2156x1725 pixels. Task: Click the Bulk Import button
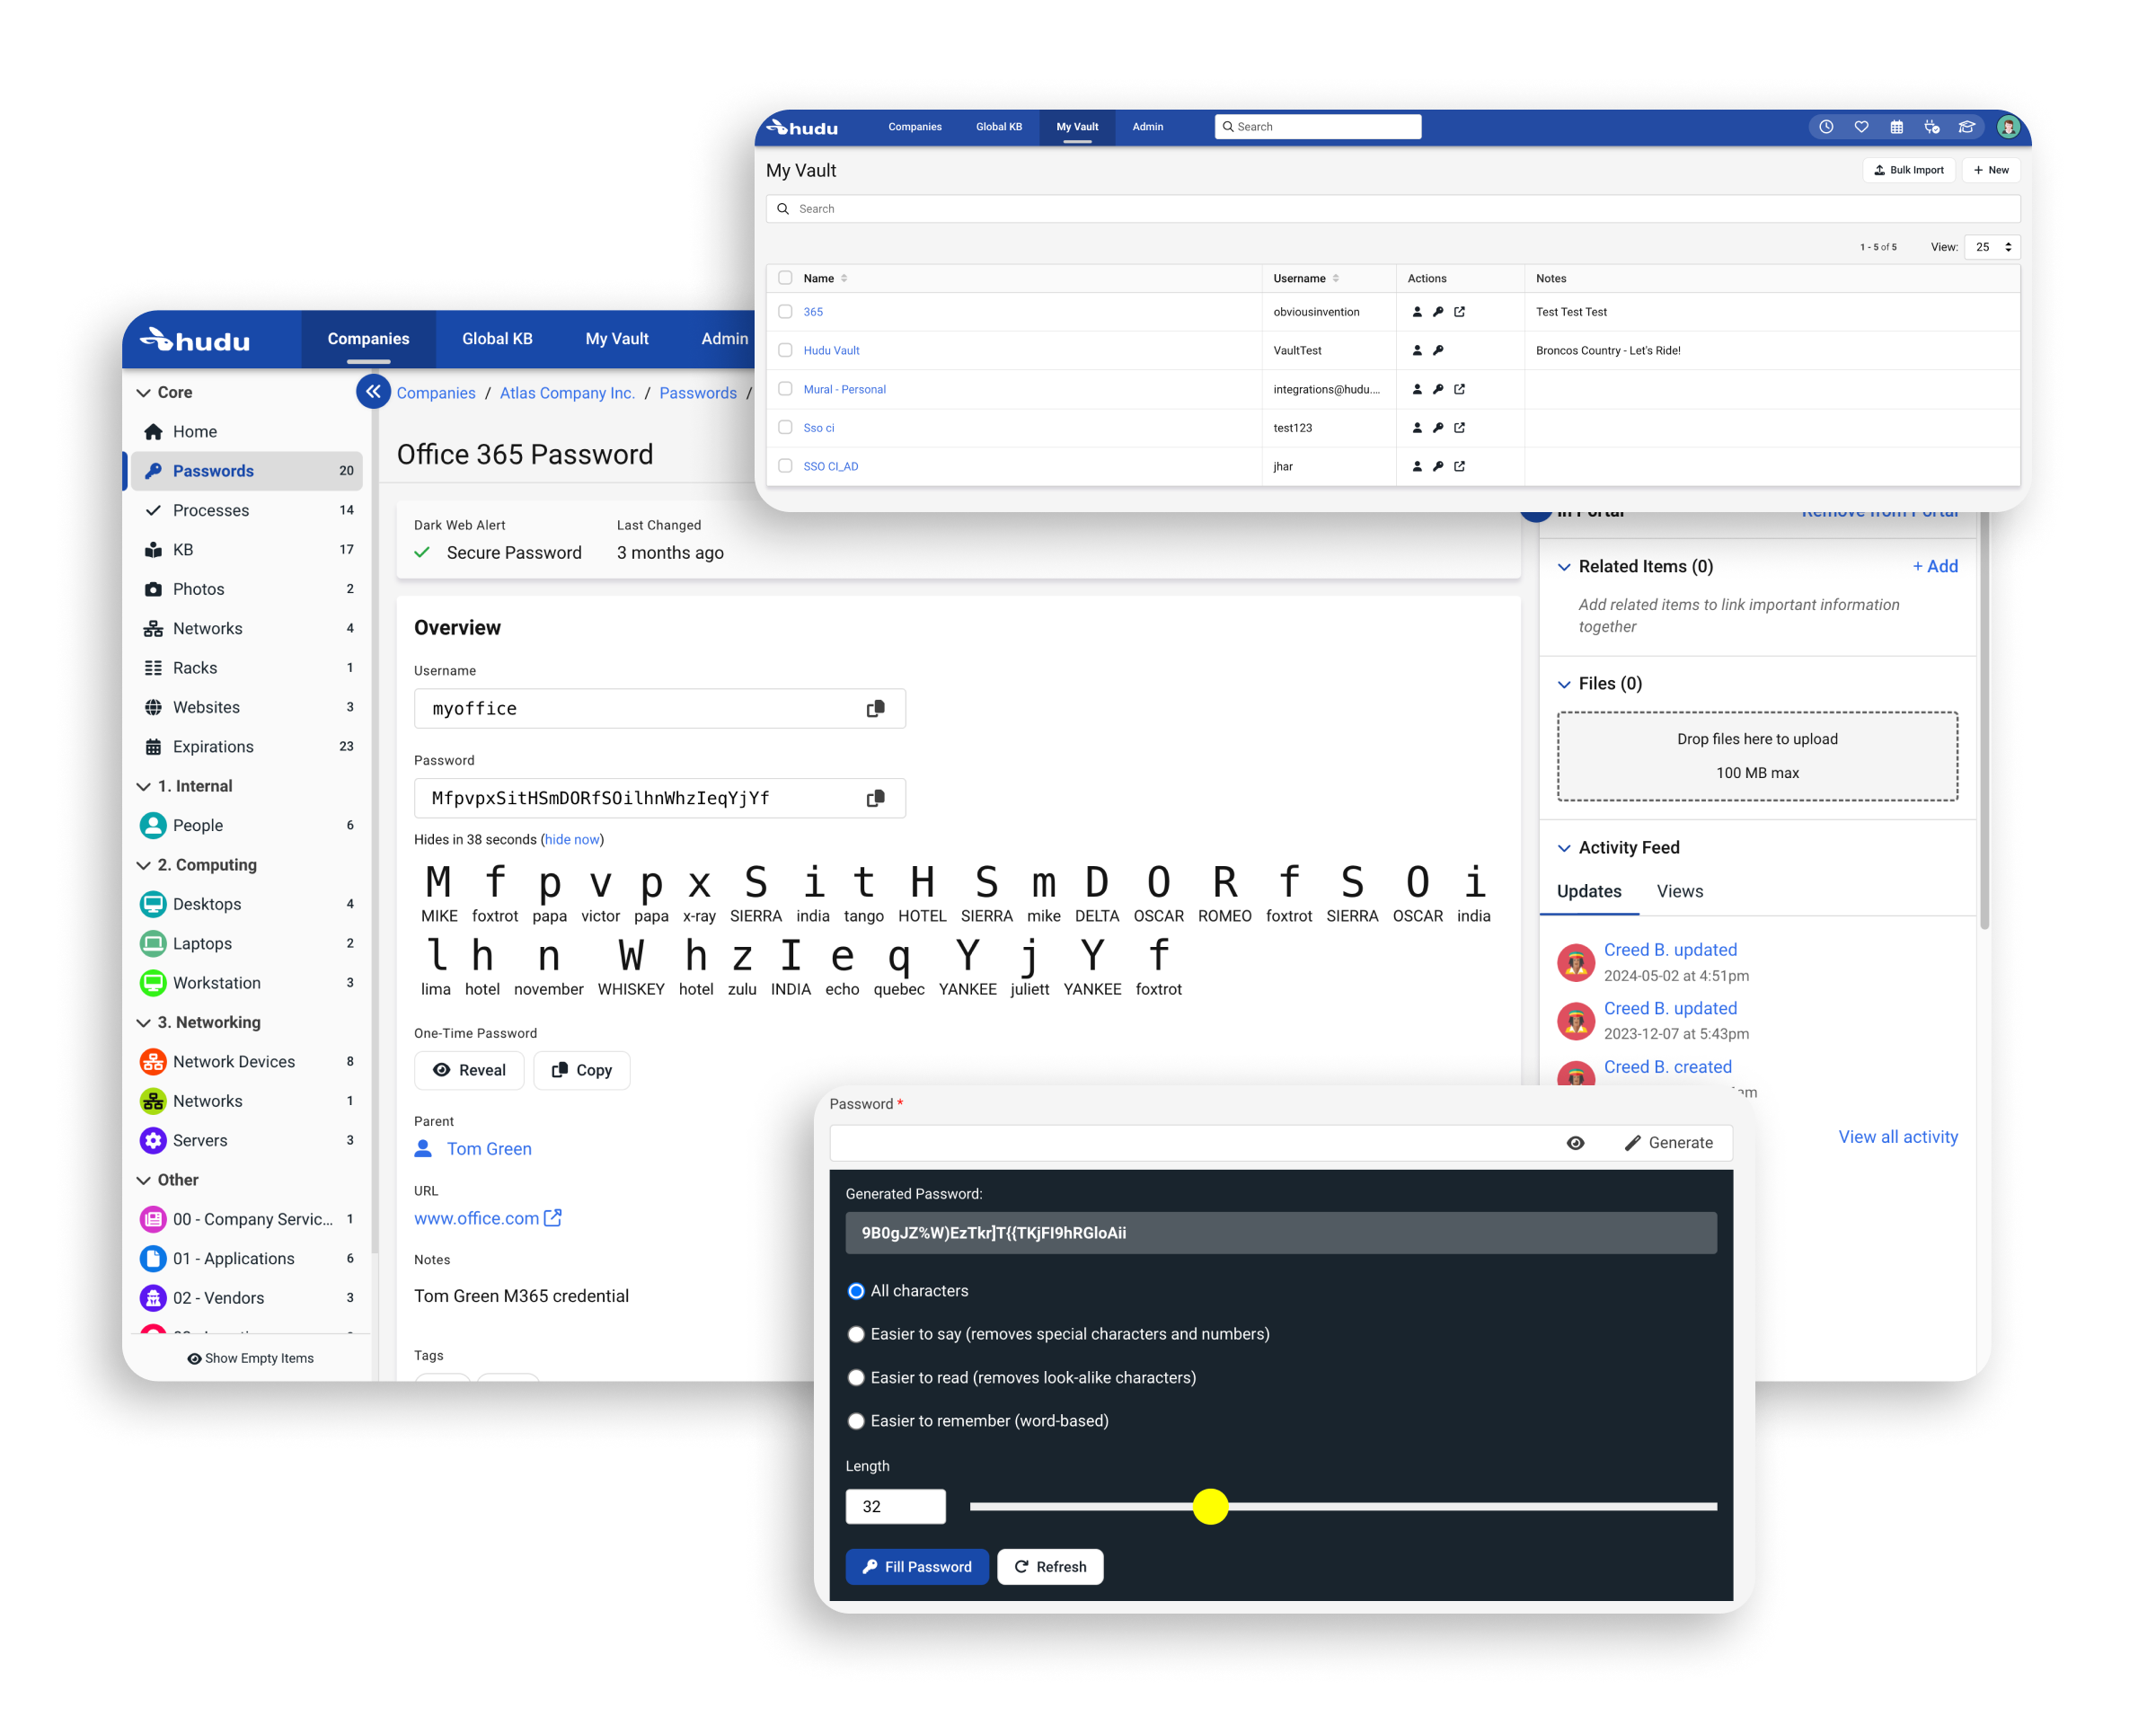[1909, 170]
